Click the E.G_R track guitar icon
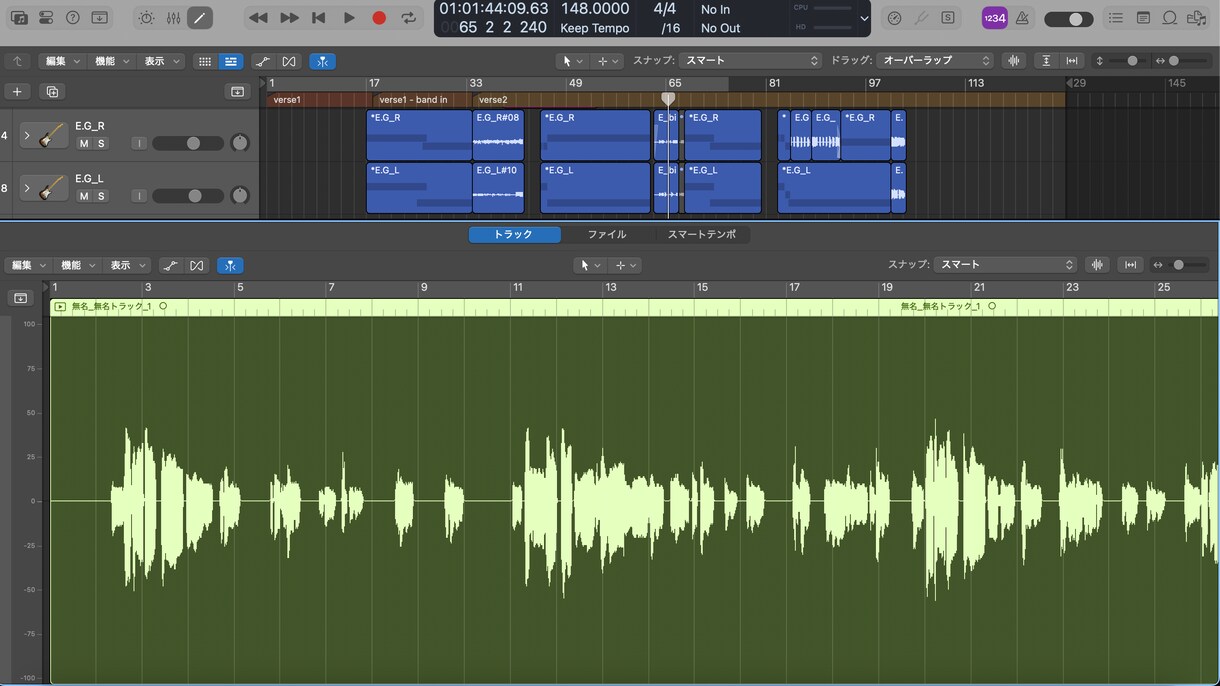 (x=53, y=135)
